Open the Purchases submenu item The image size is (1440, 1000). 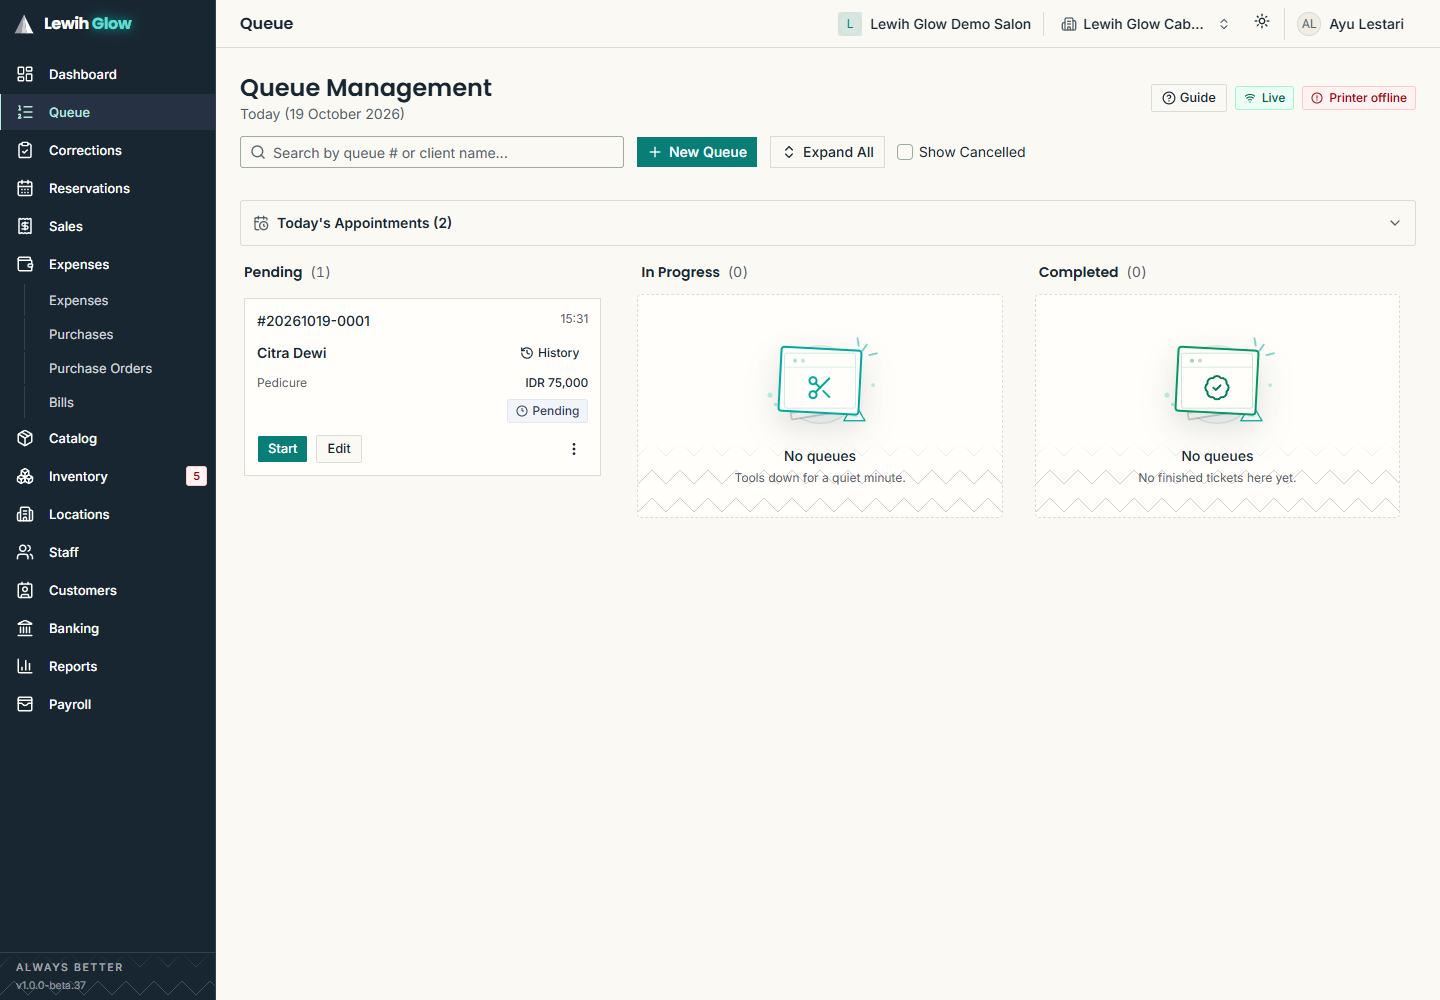pos(81,334)
